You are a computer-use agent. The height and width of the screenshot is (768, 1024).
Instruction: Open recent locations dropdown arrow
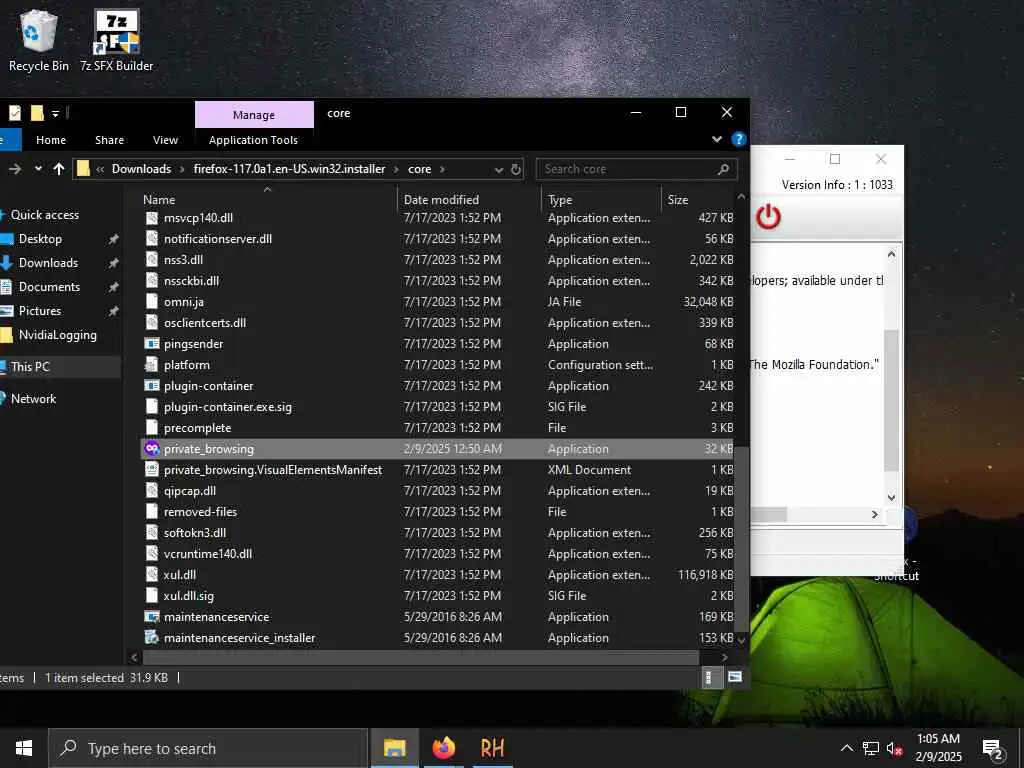39,168
